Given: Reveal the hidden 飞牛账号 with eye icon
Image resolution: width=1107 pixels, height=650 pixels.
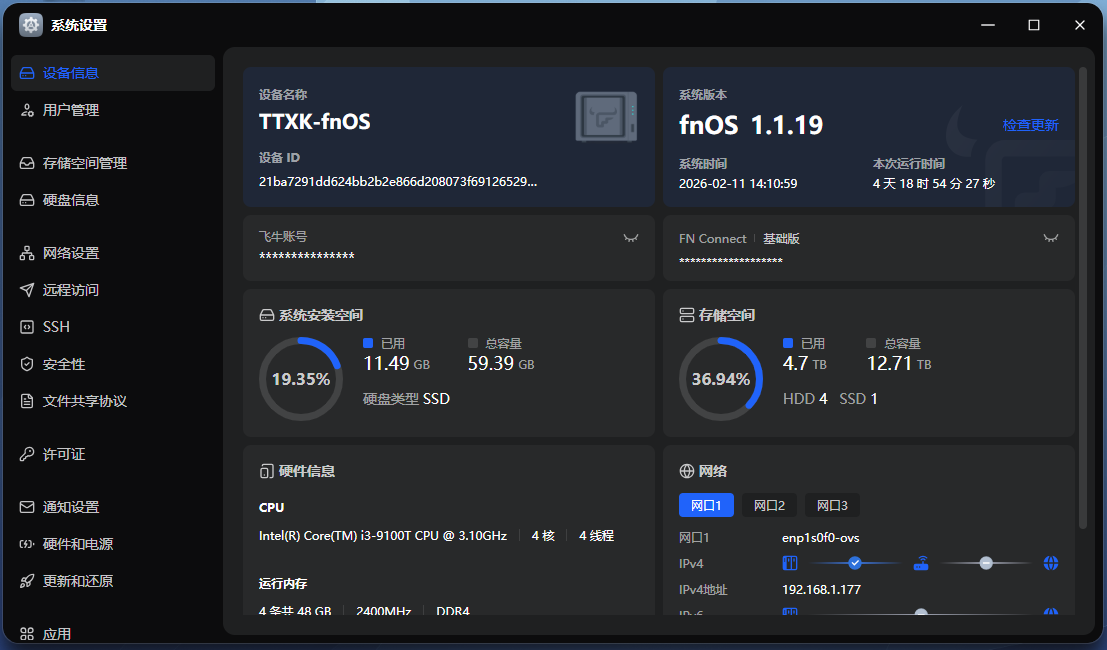Looking at the screenshot, I should point(630,238).
